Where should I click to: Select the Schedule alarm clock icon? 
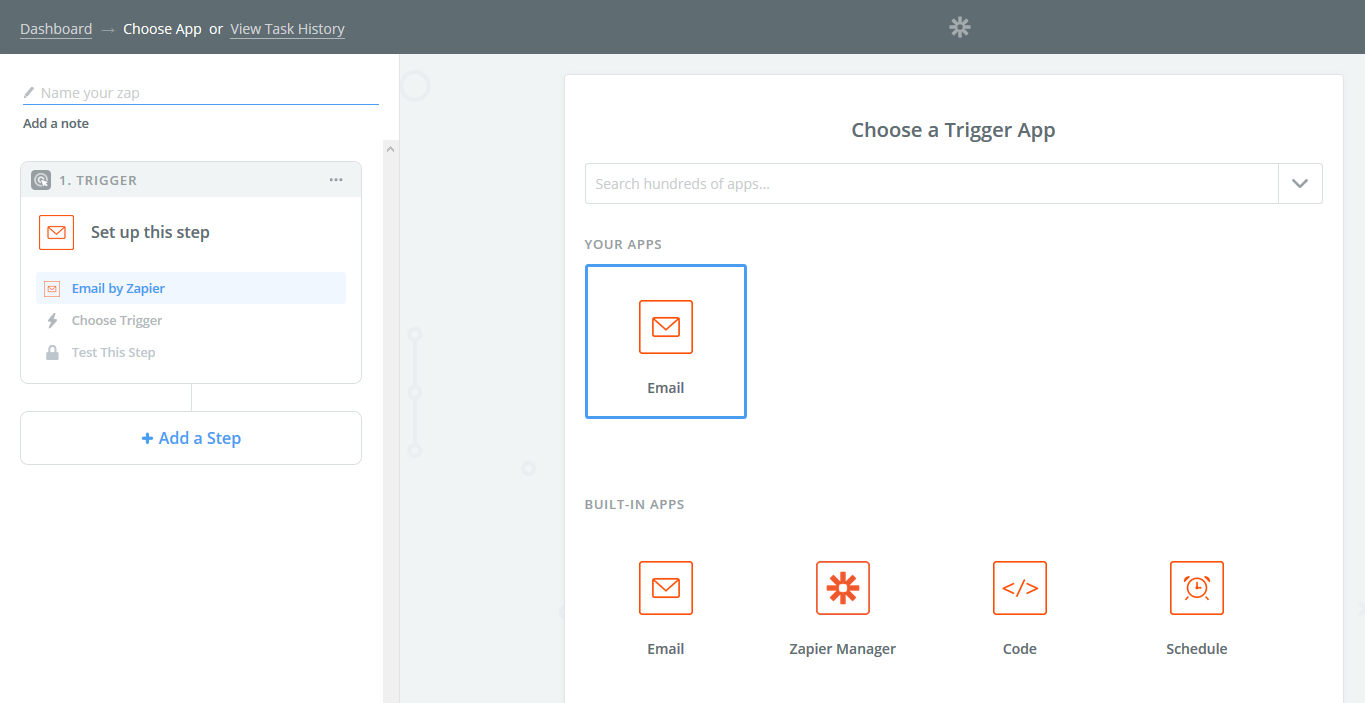pyautogui.click(x=1197, y=588)
